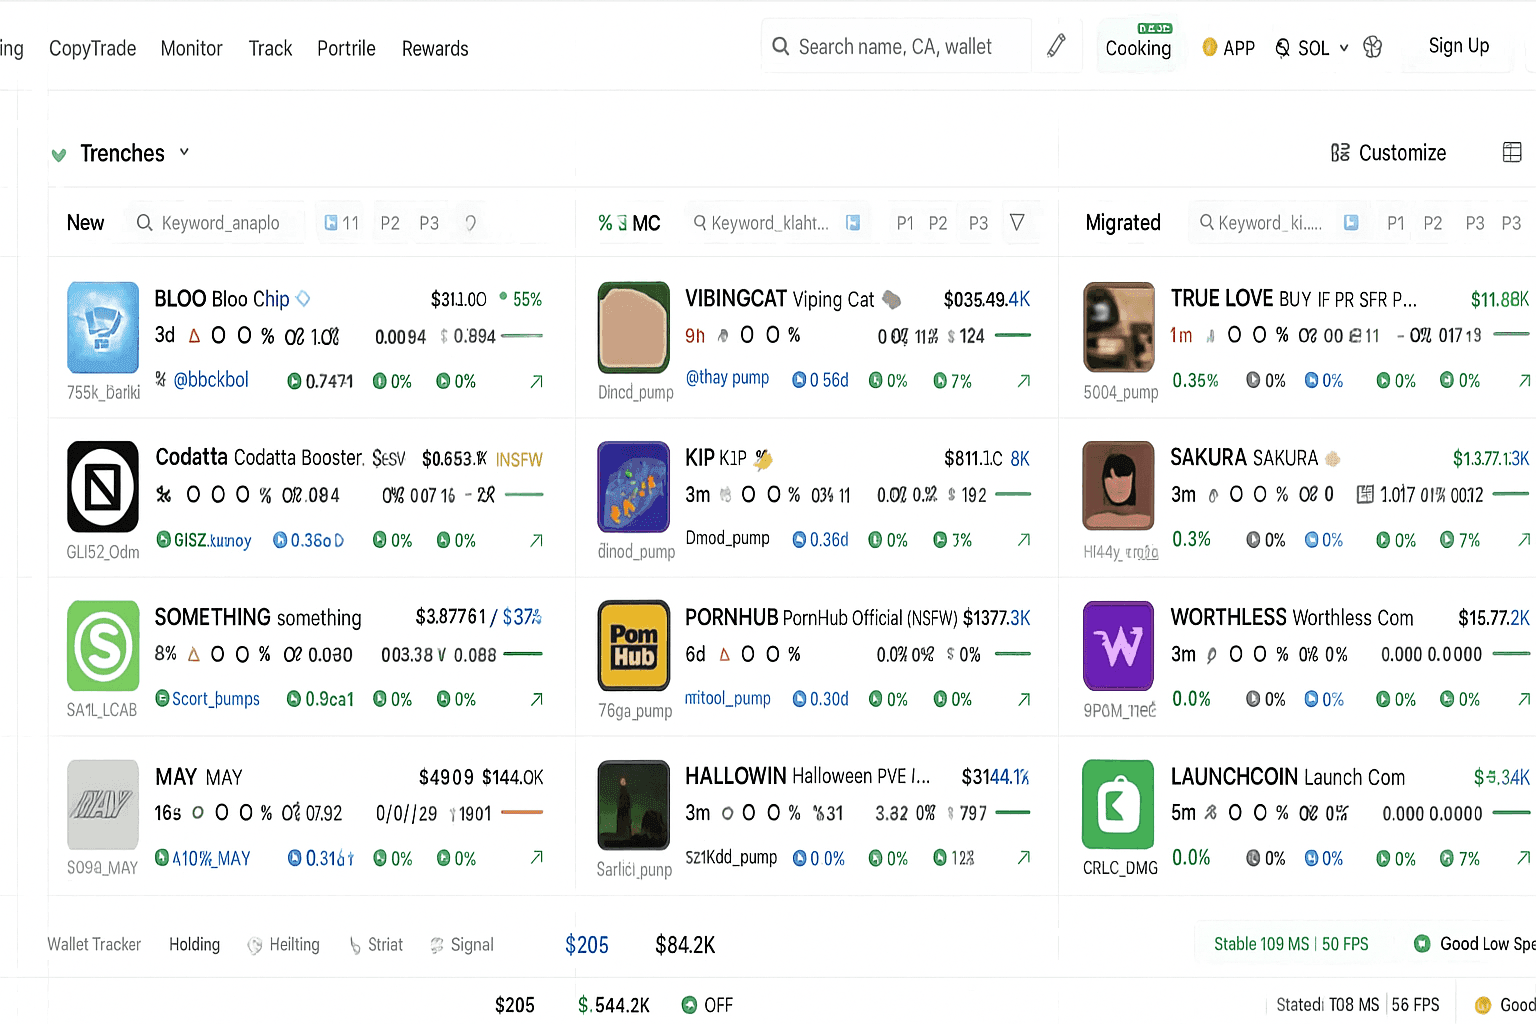1536x1024 pixels.
Task: Open the SAKURA token thumbnail
Action: tap(1119, 486)
